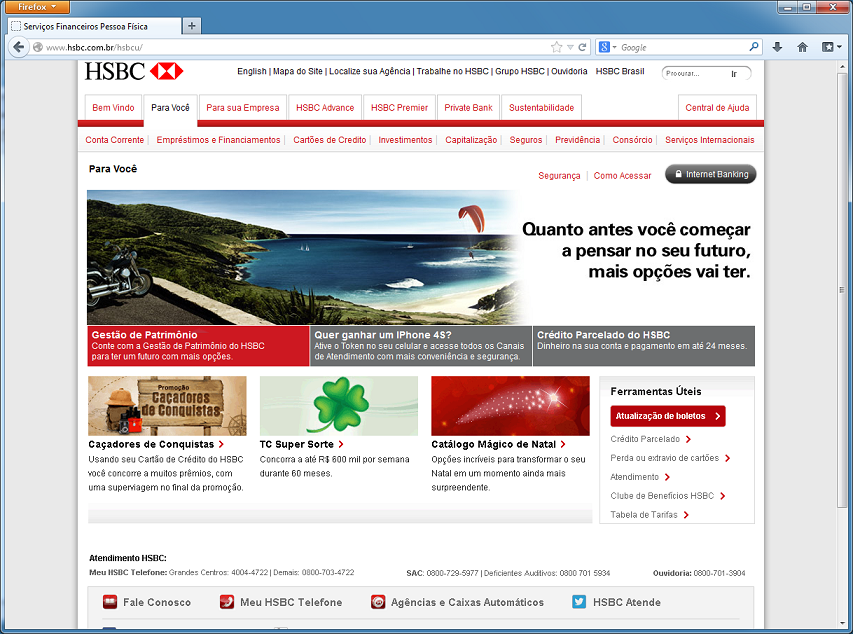Open the new tab plus button
Screen dimensions: 853x634
[x=192, y=26]
